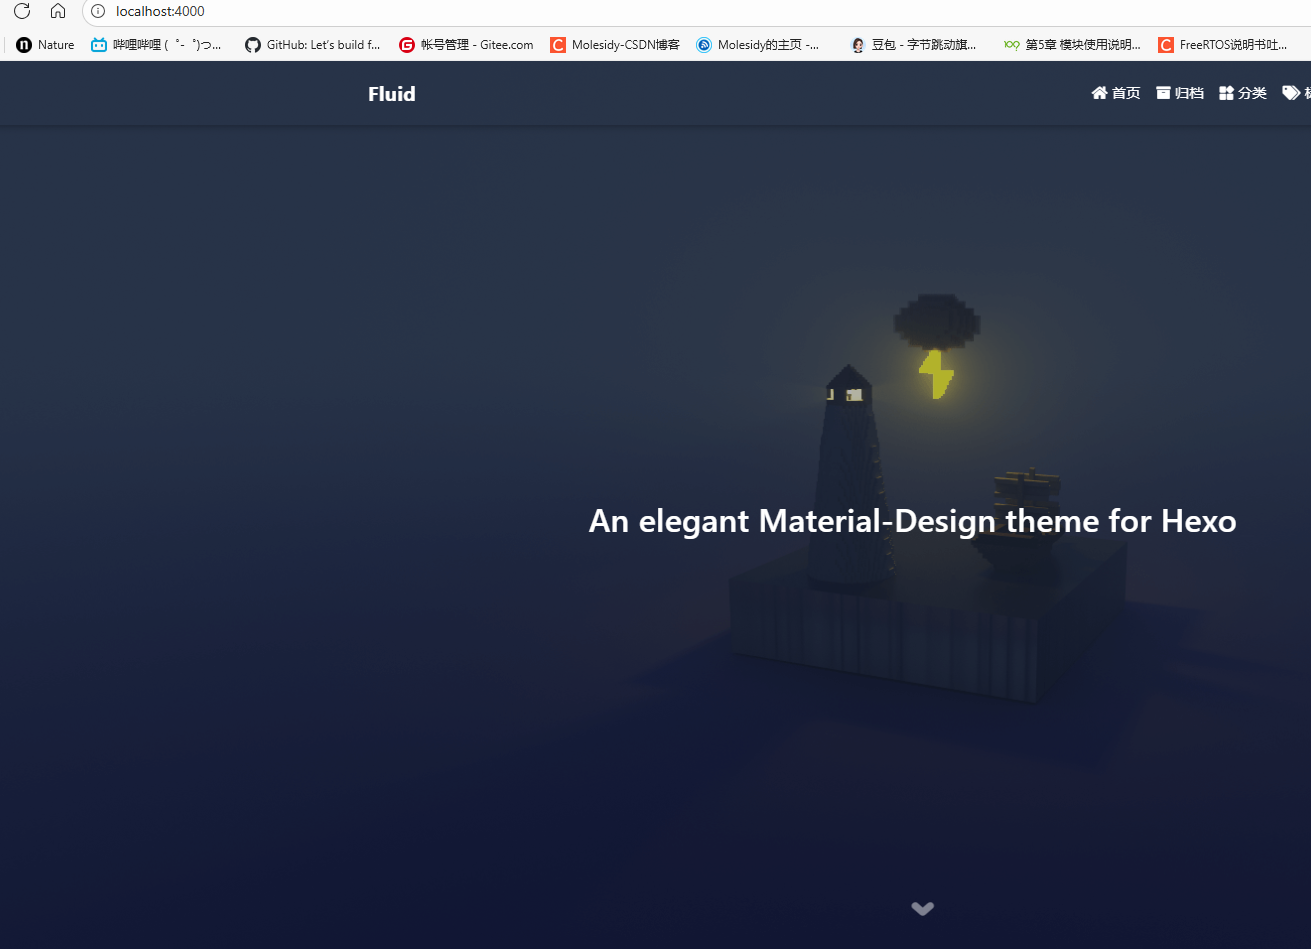This screenshot has height=949, width=1311.
Task: Click the Gitee logo bookmark icon
Action: tap(406, 44)
